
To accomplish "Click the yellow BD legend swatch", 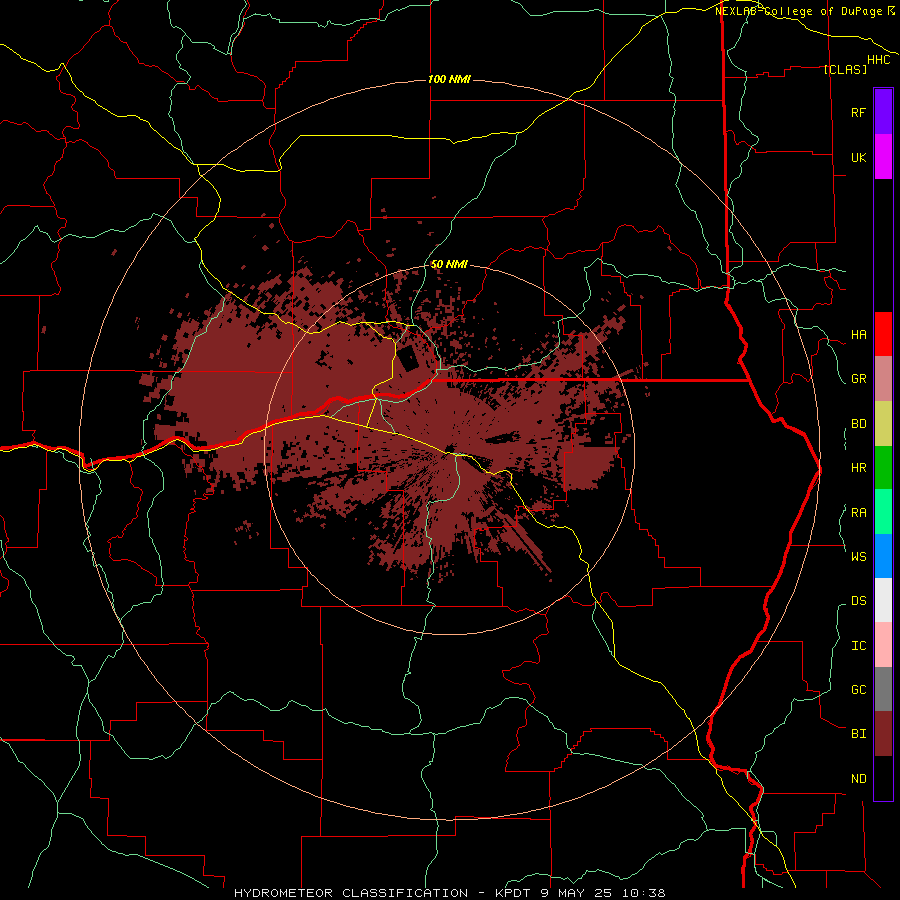I will coord(883,423).
